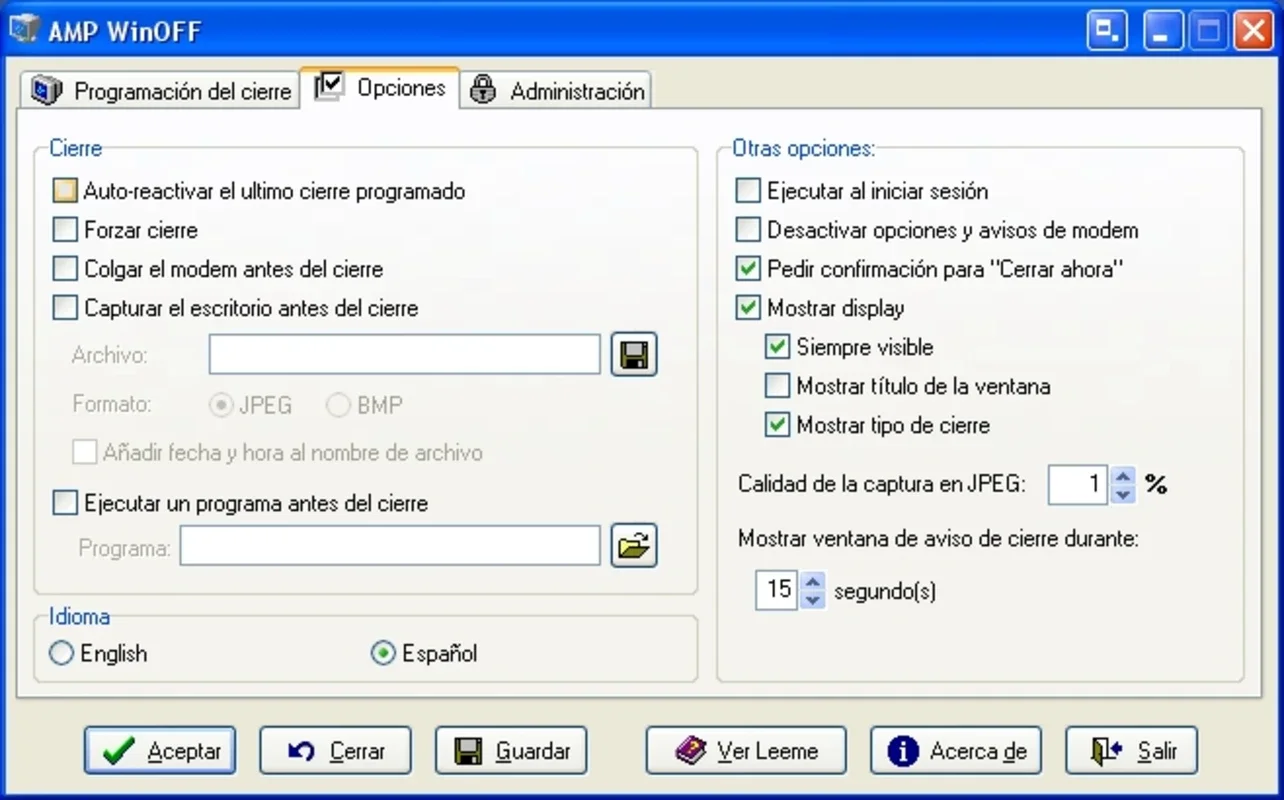Image resolution: width=1284 pixels, height=800 pixels.
Task: Increase warning window seconds with up arrow
Action: (x=813, y=581)
